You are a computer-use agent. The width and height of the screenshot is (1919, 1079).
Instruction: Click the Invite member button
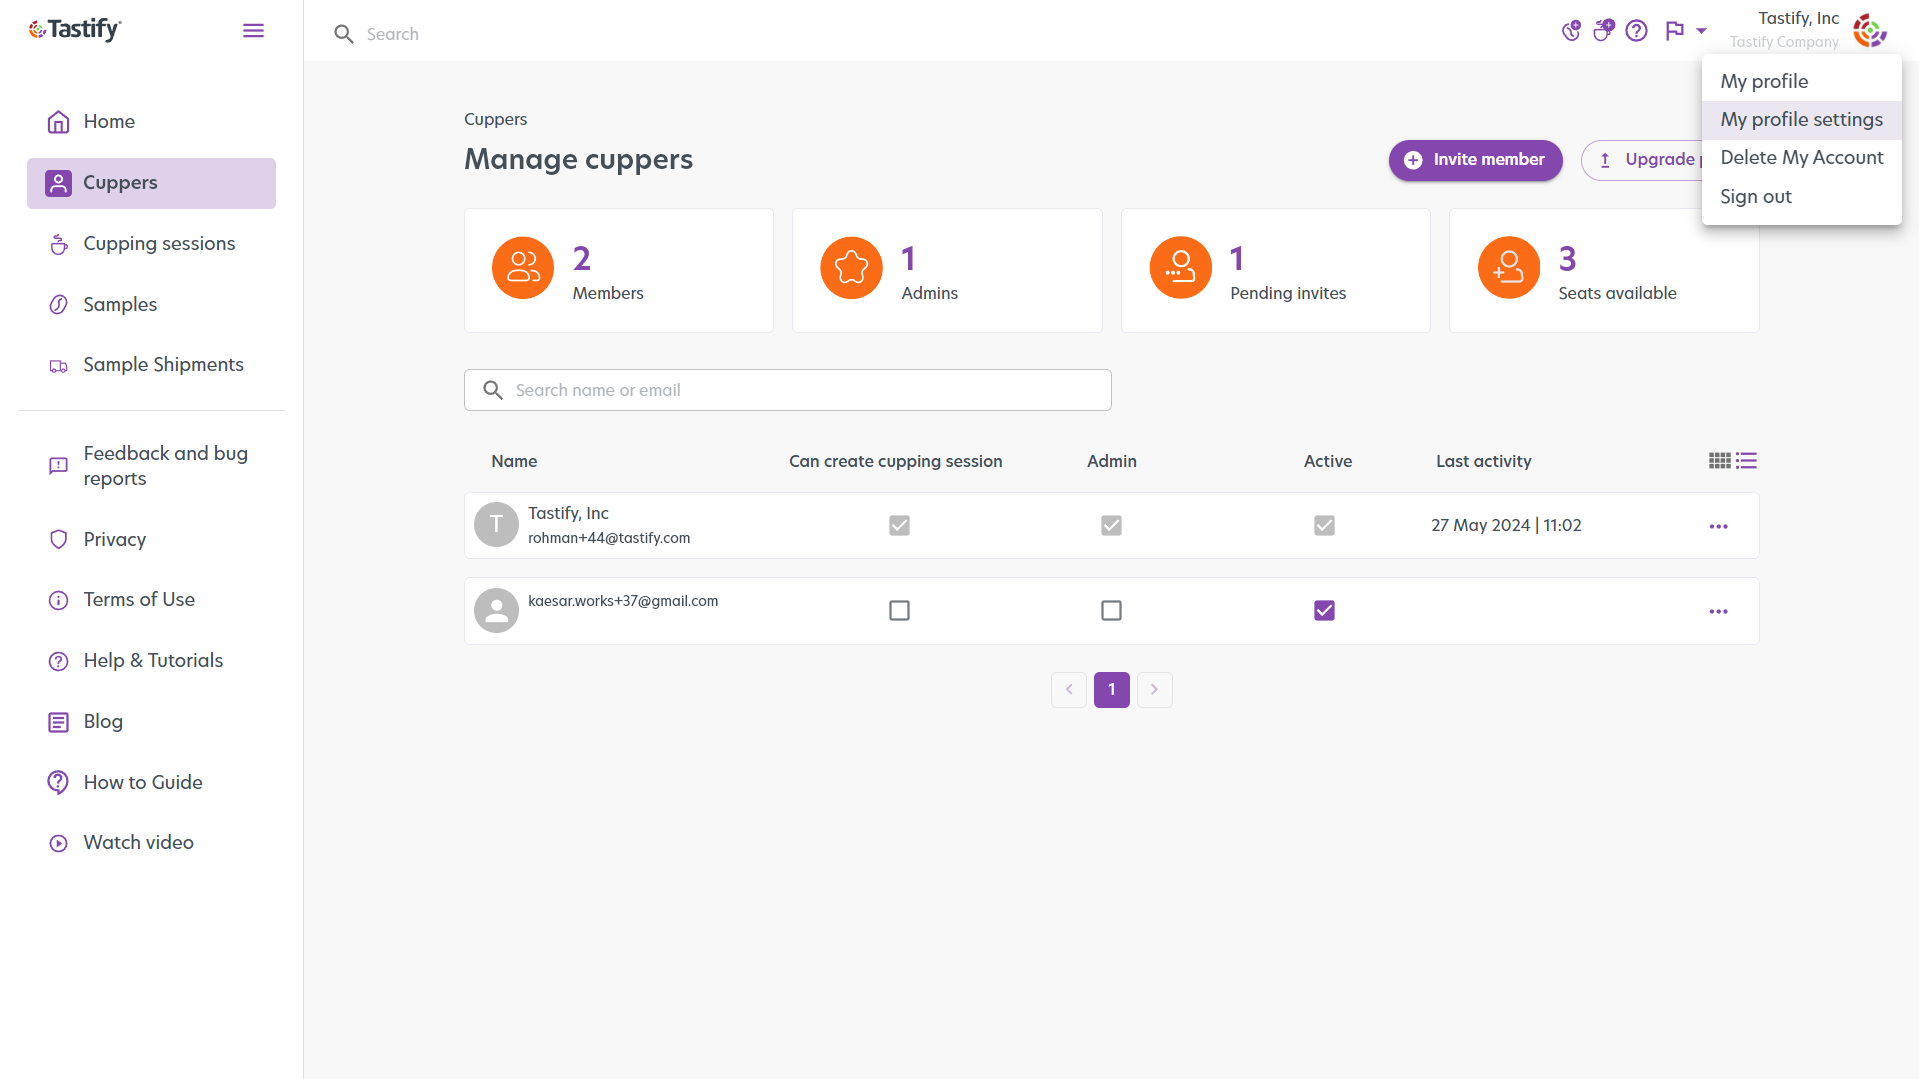click(1475, 160)
